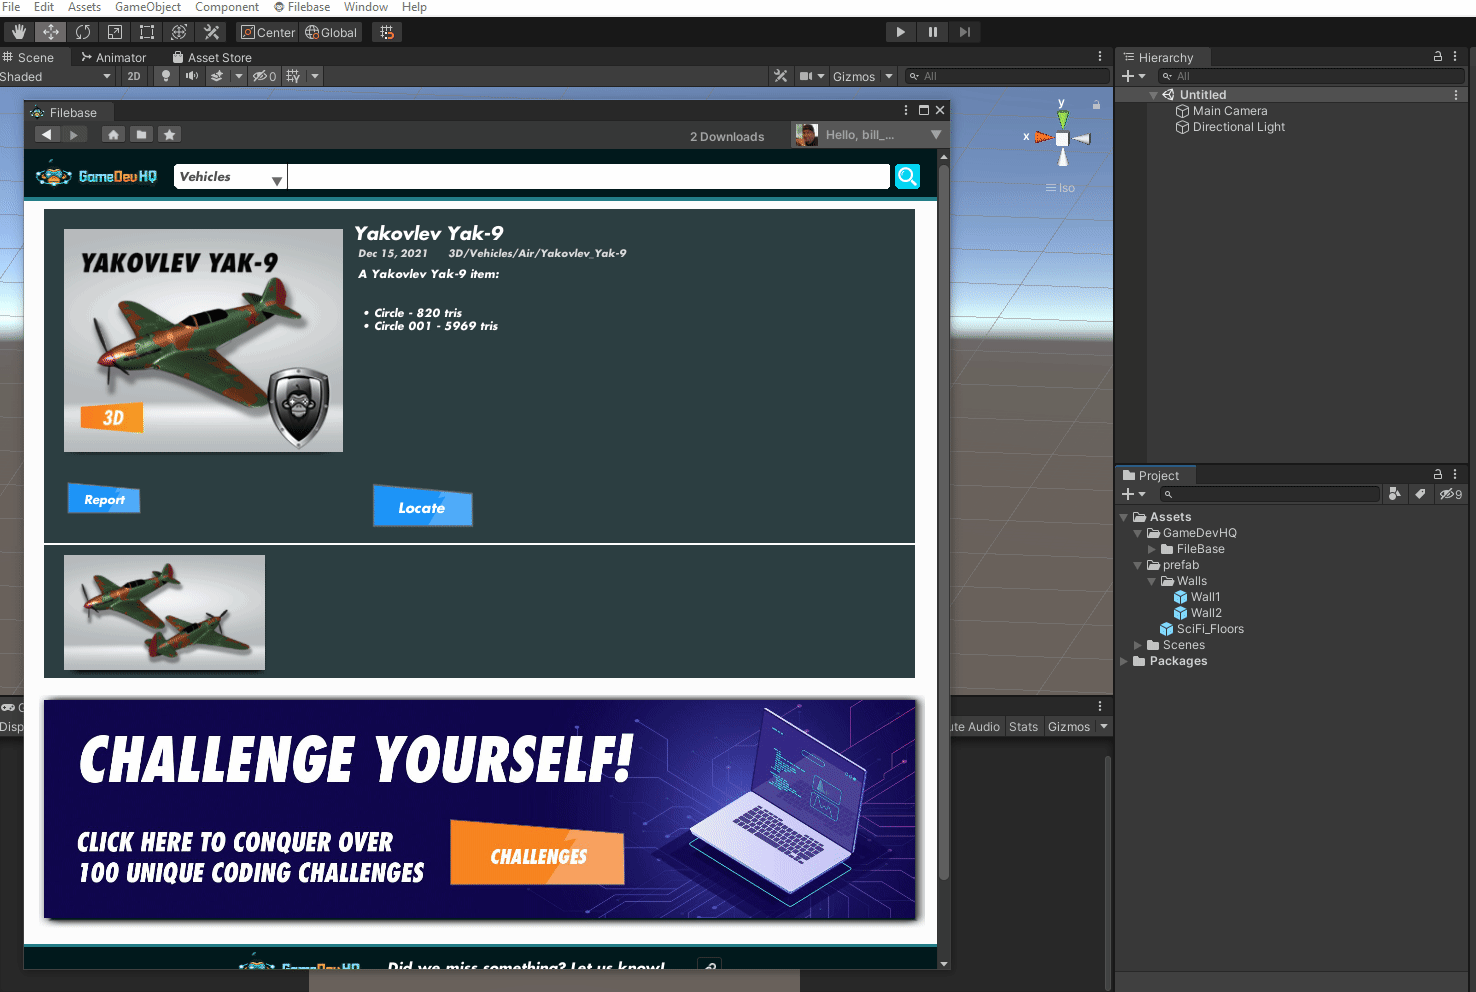
Task: Click the Yakovlev Yak-9 main image
Action: 203,340
